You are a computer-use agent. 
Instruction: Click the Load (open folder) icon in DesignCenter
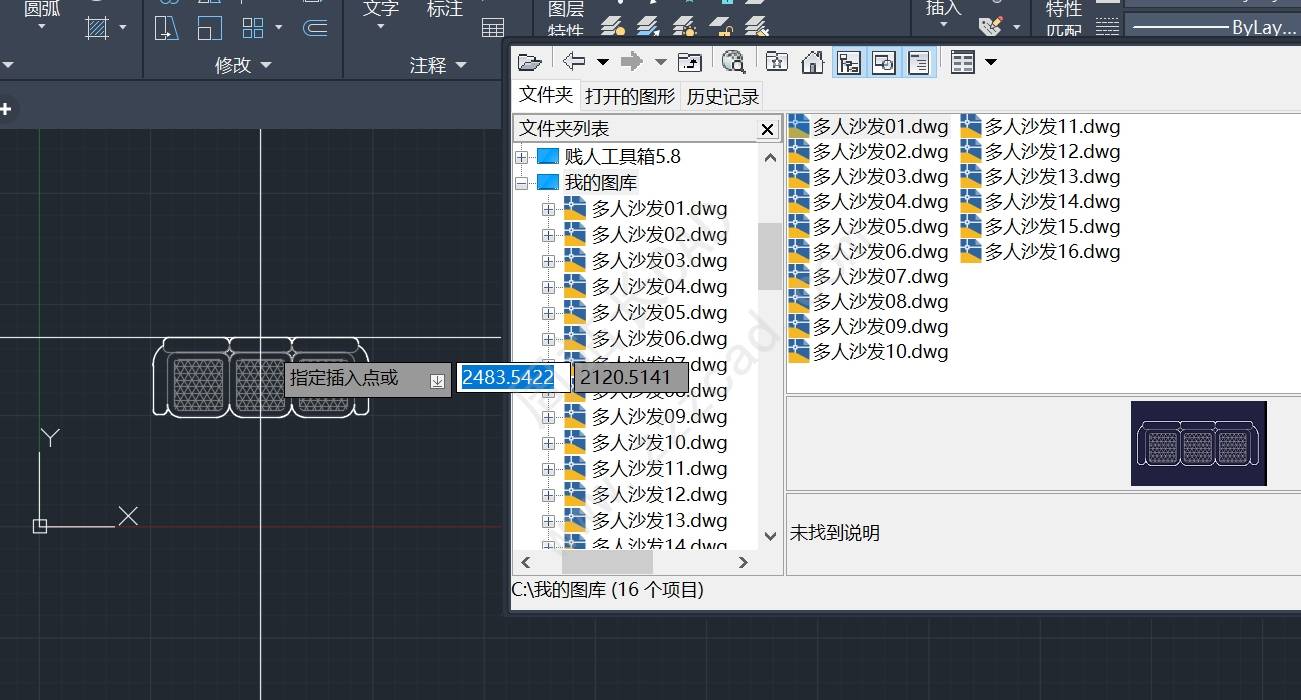530,62
